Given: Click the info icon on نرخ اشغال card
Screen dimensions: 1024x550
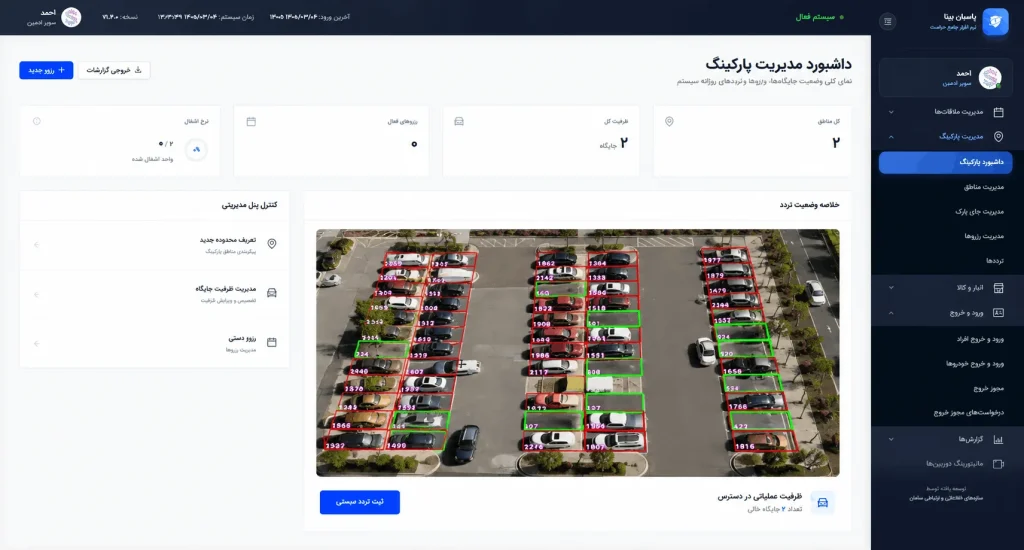Looking at the screenshot, I should point(37,121).
